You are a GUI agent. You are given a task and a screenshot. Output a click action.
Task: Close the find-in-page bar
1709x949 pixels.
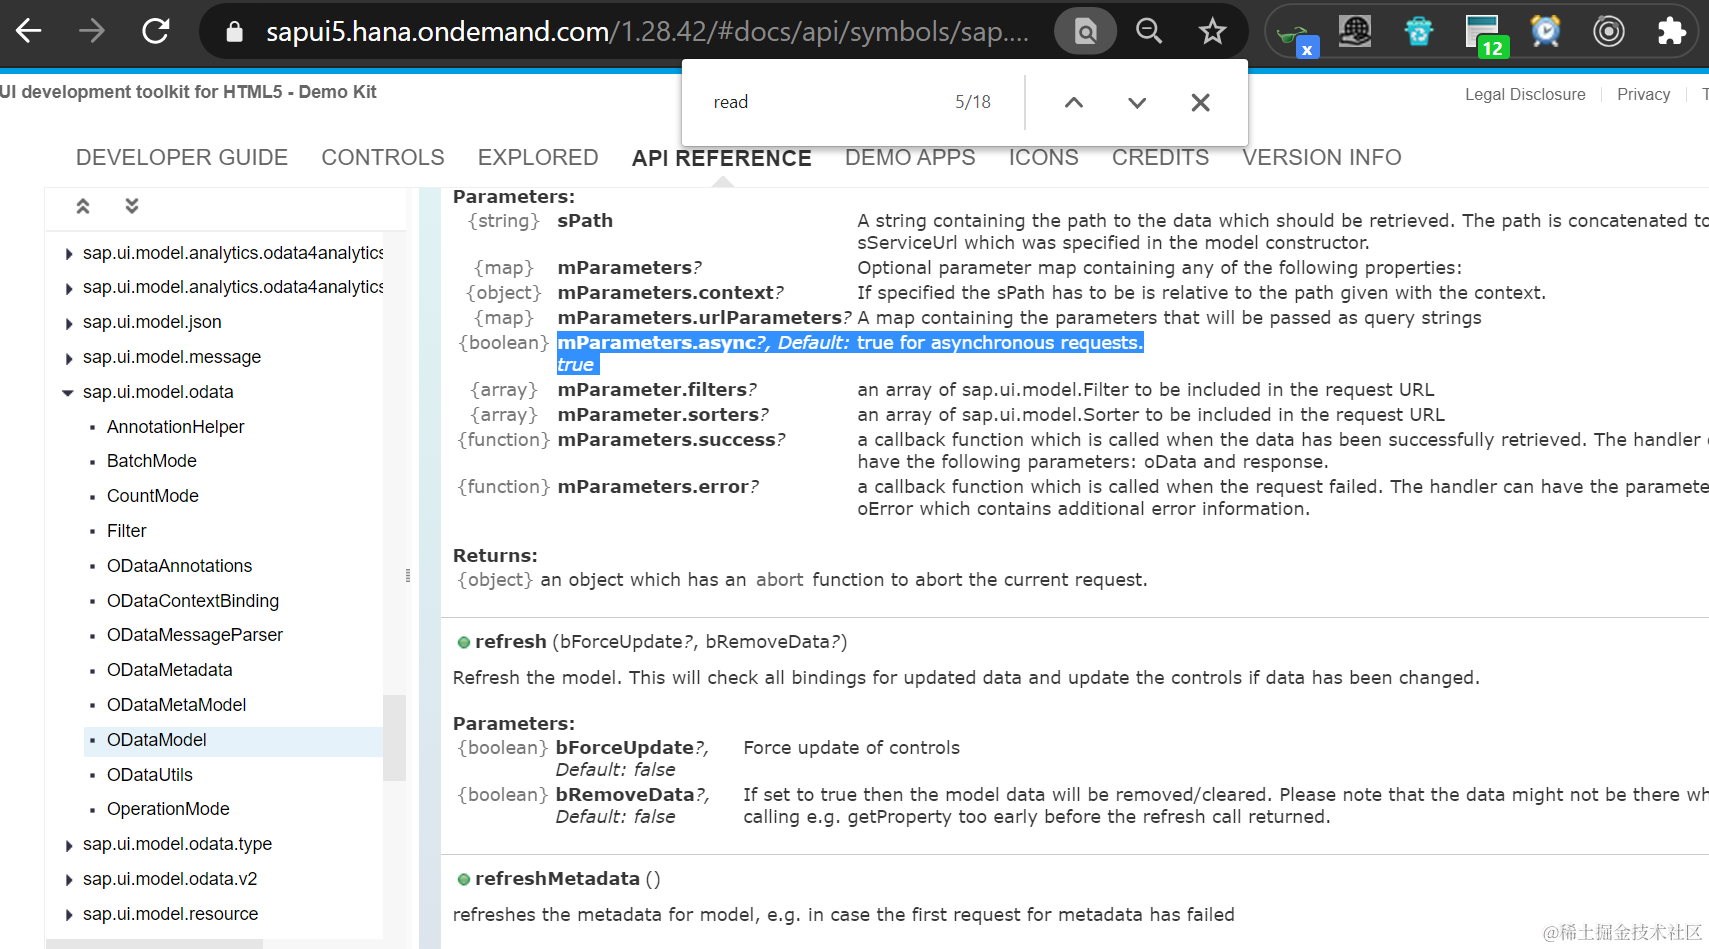(x=1201, y=102)
